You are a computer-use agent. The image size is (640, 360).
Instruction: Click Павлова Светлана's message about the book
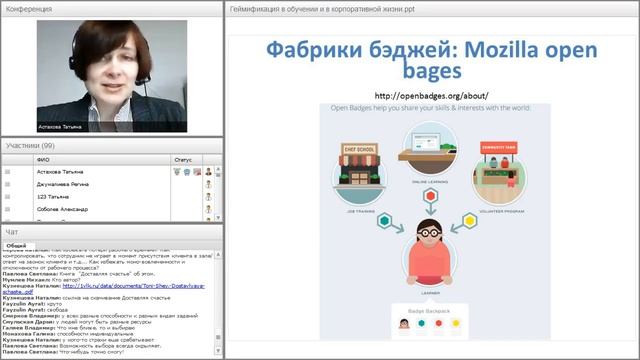[x=79, y=274]
